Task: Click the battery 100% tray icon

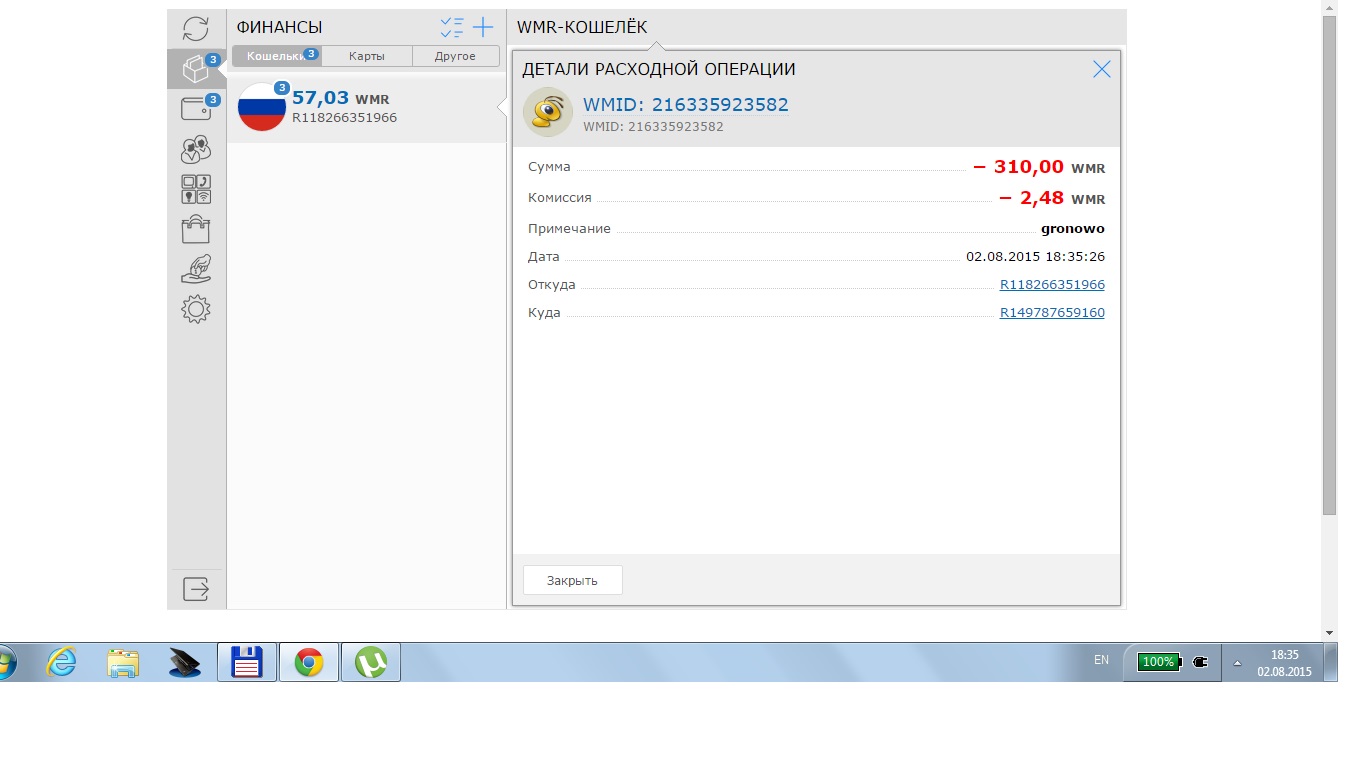Action: point(1159,662)
